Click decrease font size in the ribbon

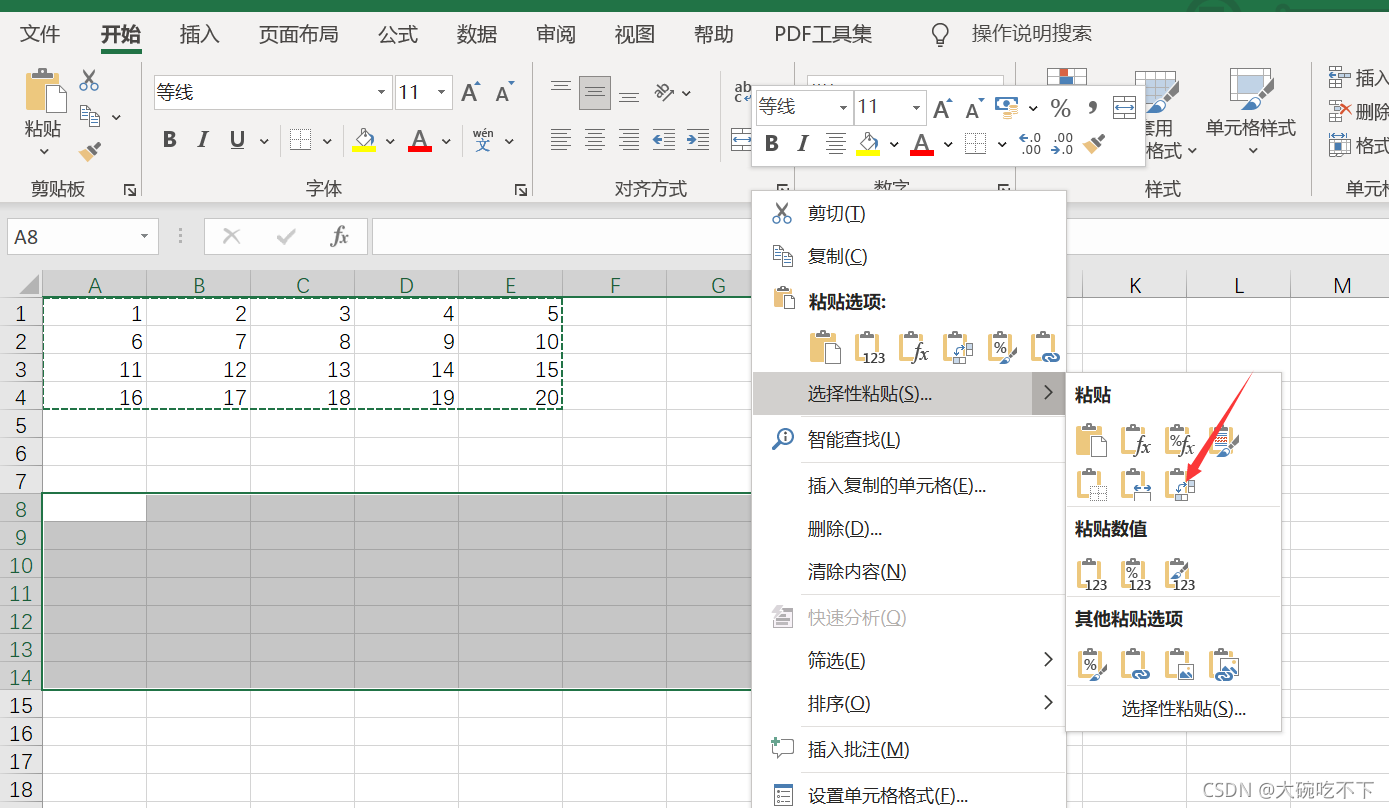504,93
